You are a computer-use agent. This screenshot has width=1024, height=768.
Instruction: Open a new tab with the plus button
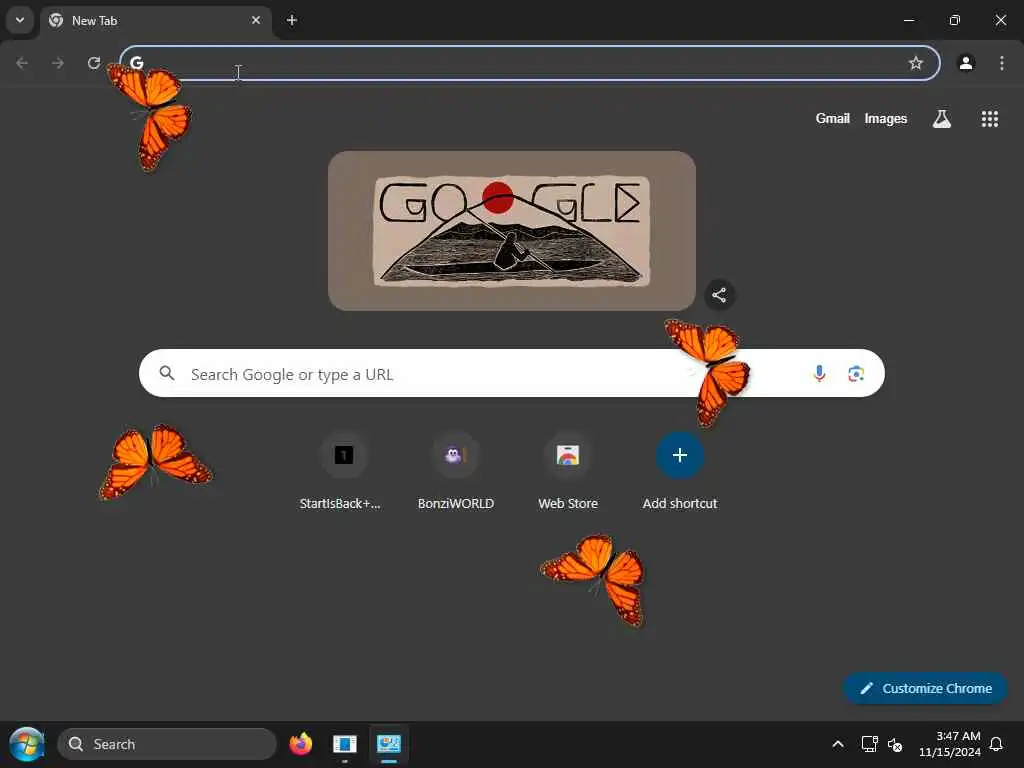[292, 20]
